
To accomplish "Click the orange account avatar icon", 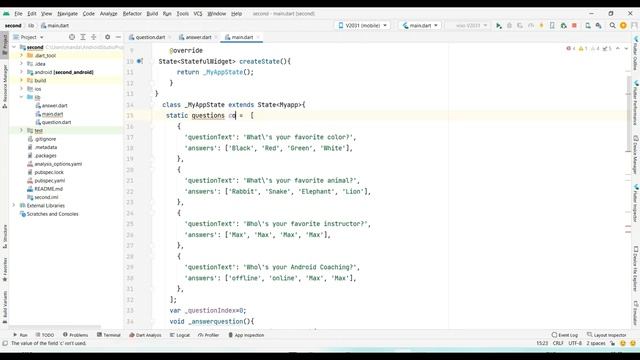I will pos(623,25).
